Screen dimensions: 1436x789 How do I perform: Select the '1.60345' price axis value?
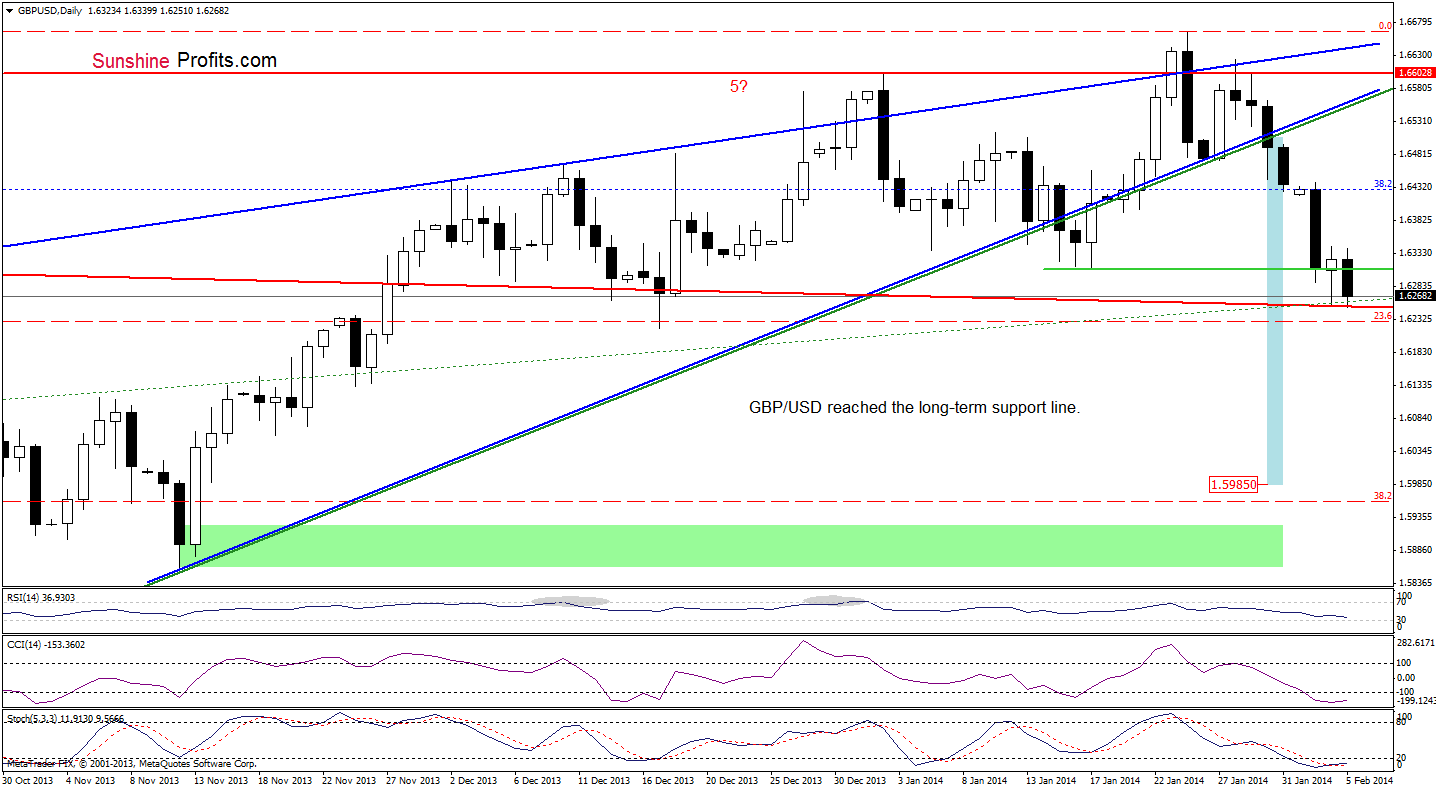1414,450
